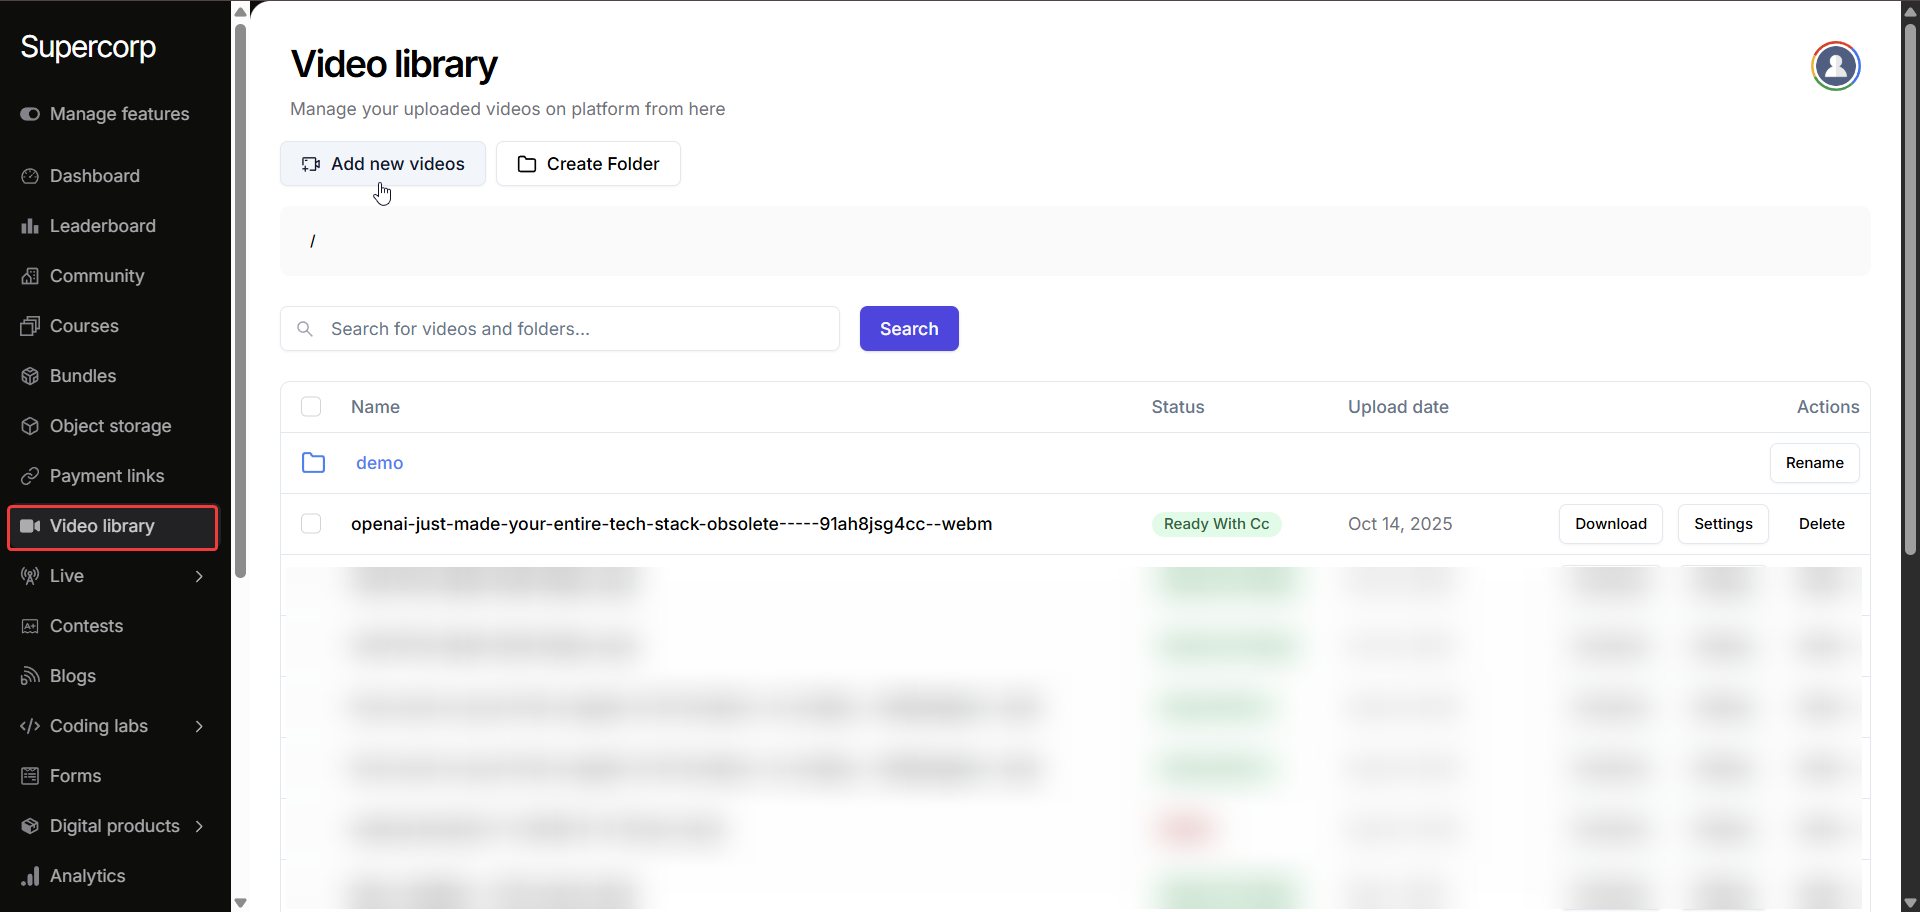Select the openai video row checkbox
Viewport: 1920px width, 912px height.
tap(311, 524)
